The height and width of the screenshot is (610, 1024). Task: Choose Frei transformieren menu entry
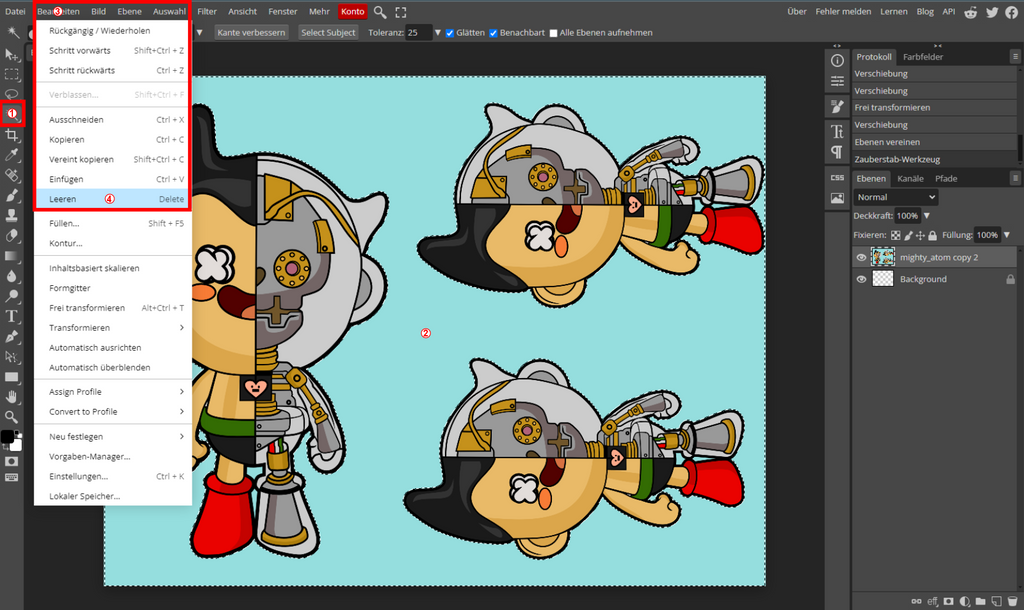[113, 308]
